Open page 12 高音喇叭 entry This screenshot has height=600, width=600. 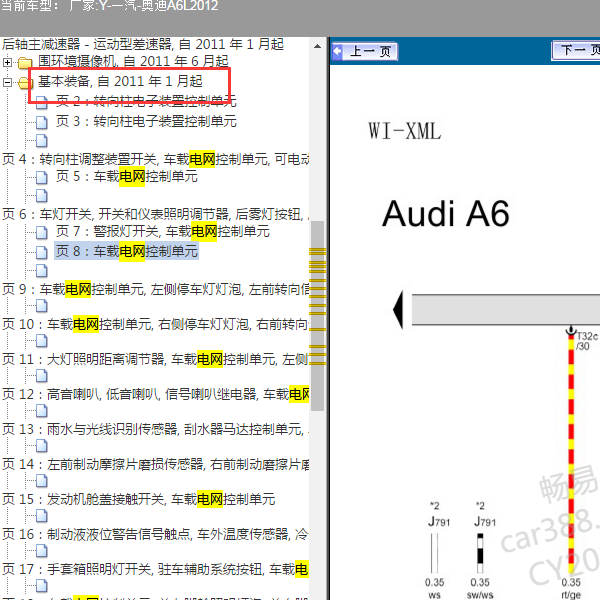coord(155,394)
